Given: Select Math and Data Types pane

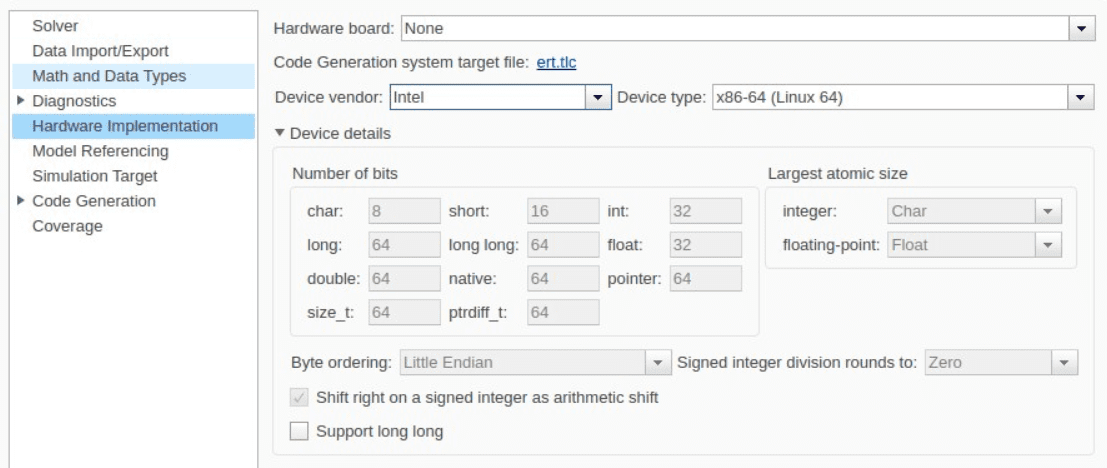Looking at the screenshot, I should (x=109, y=76).
